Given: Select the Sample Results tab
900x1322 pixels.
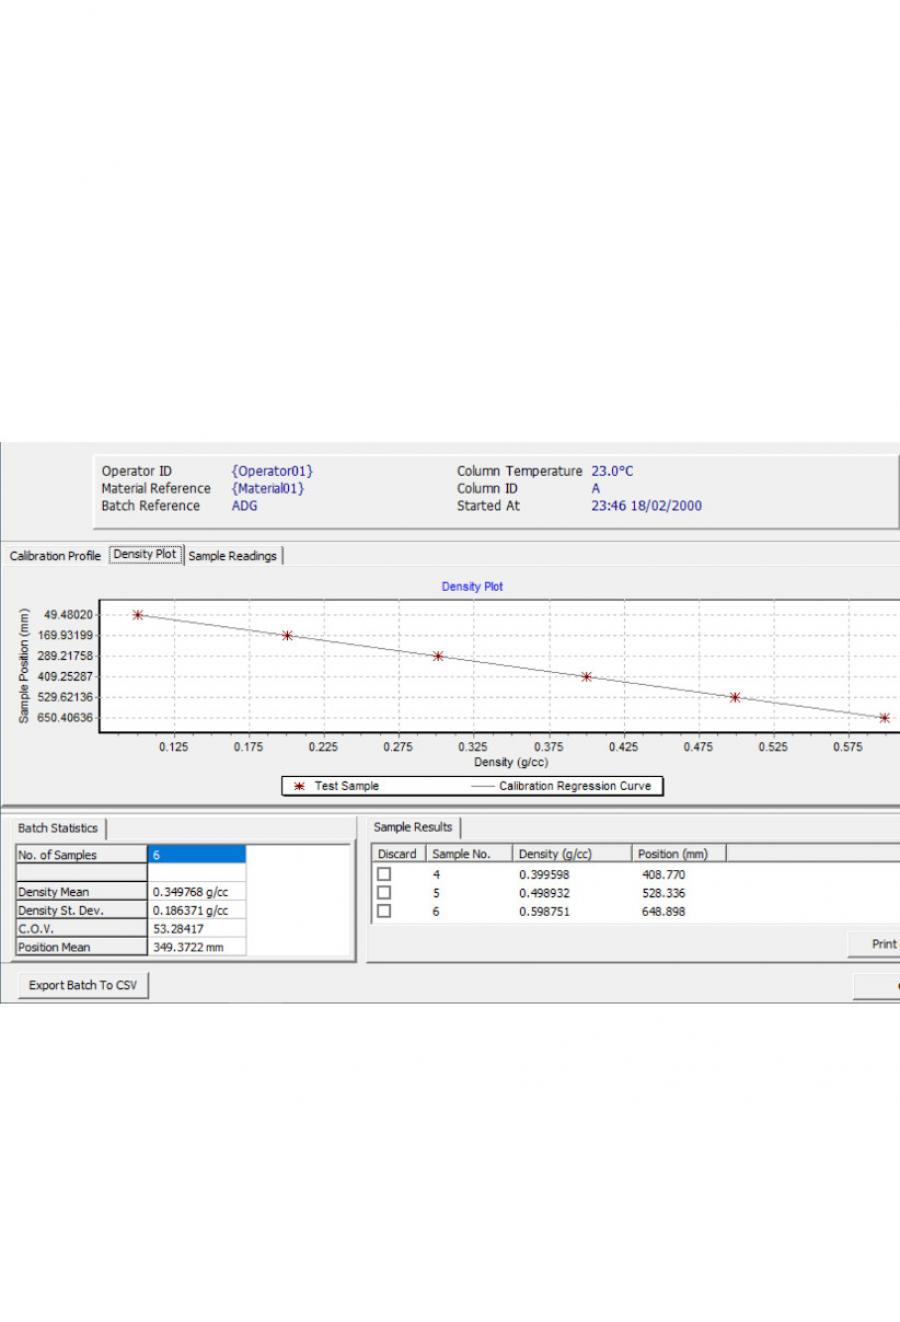Looking at the screenshot, I should point(413,827).
